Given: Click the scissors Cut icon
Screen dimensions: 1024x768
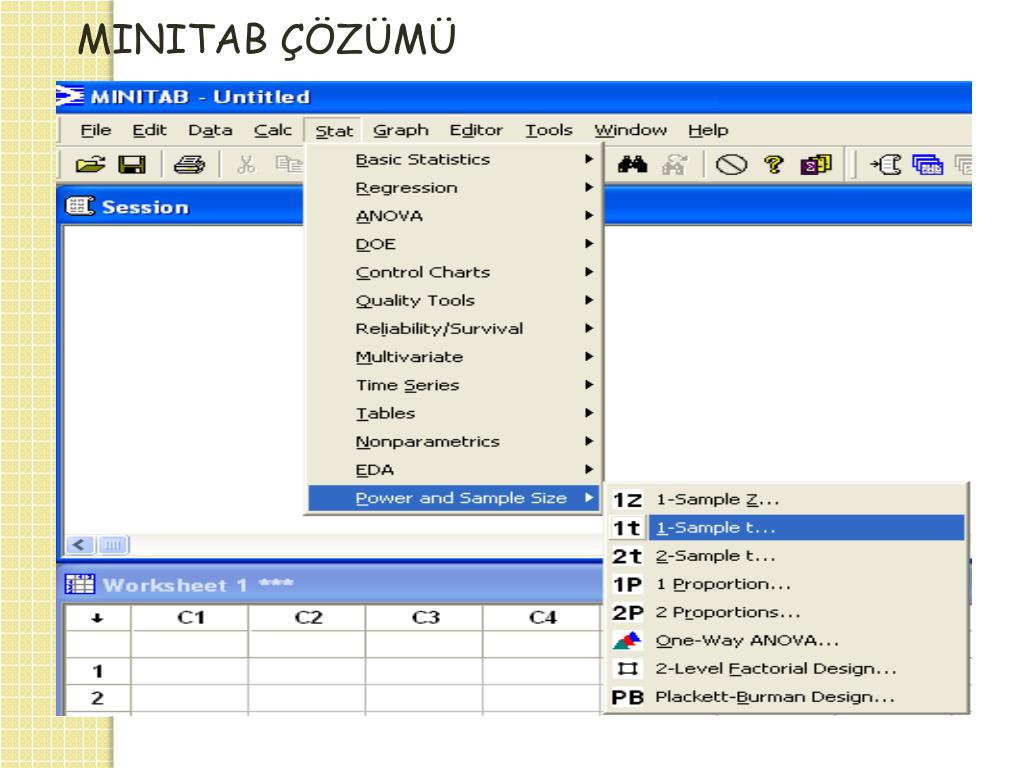Looking at the screenshot, I should click(x=246, y=165).
